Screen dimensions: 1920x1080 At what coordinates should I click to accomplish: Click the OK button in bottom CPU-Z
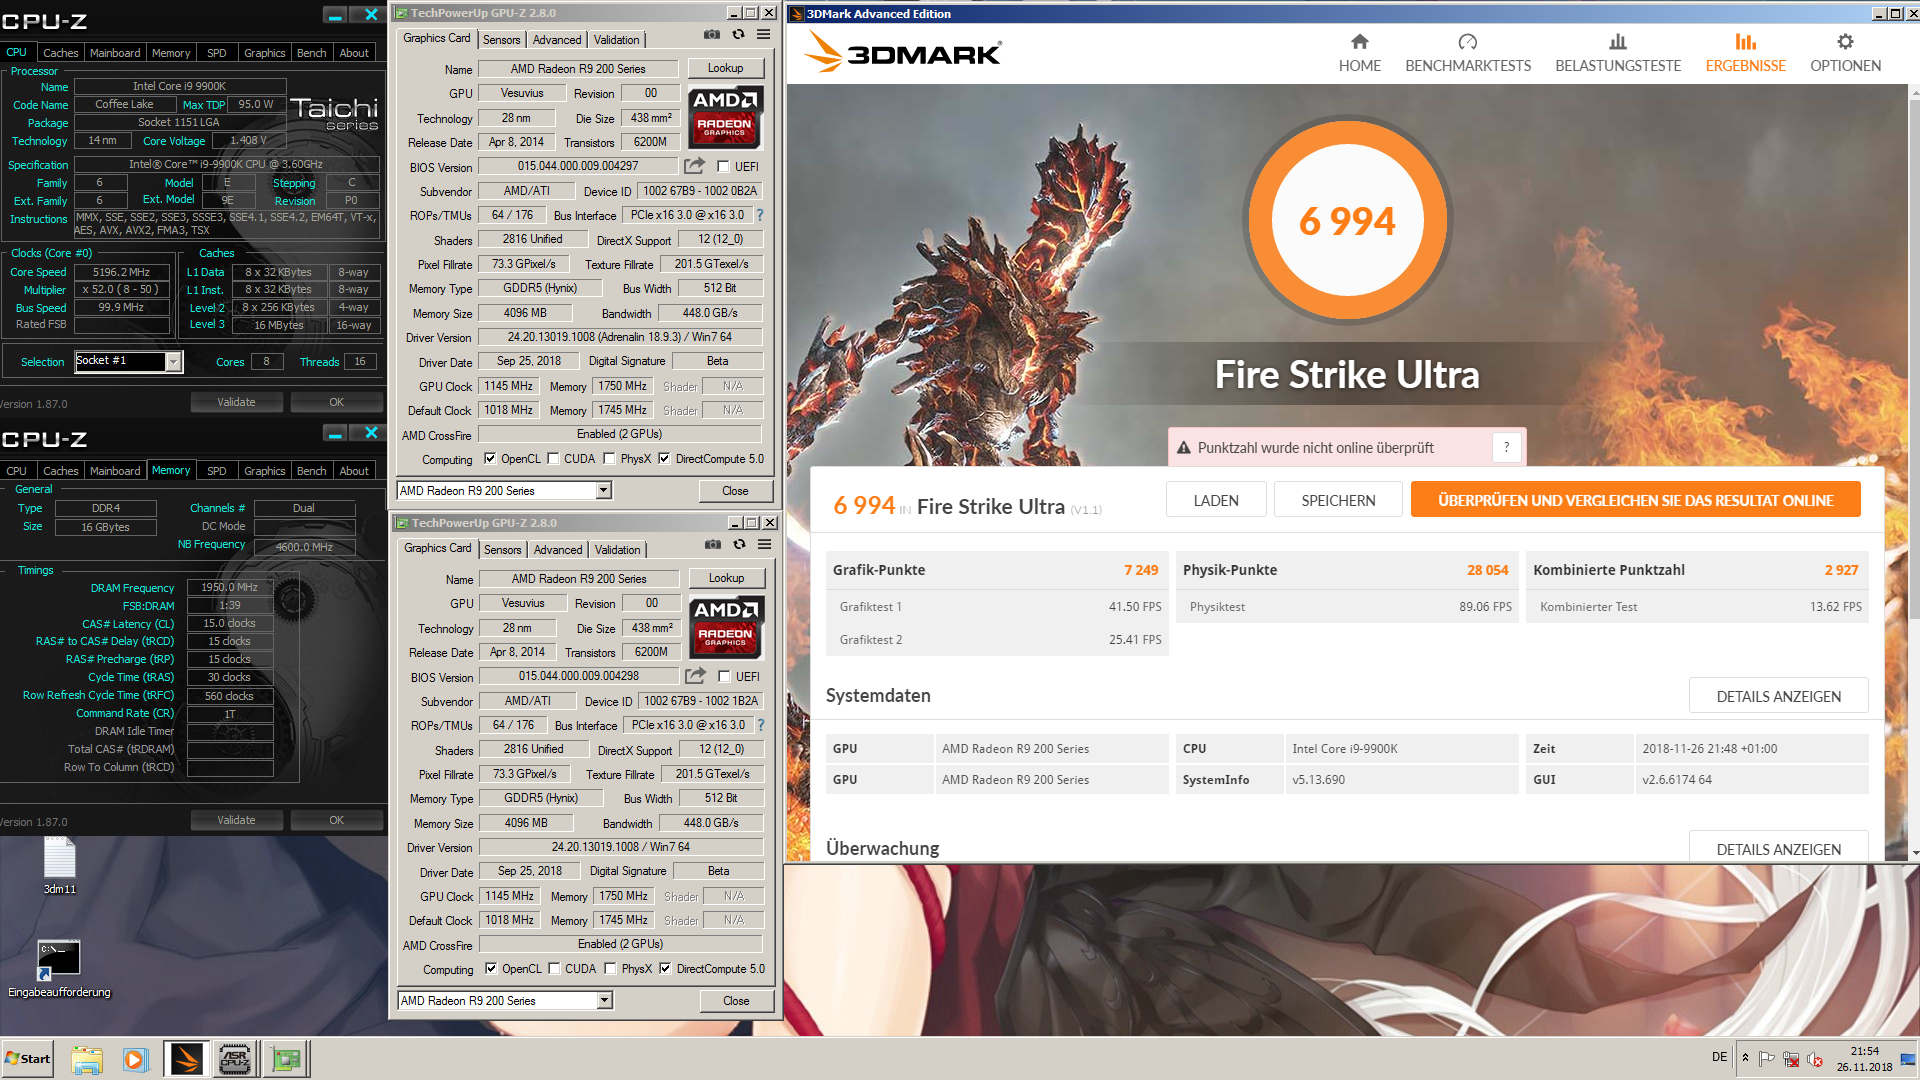(x=336, y=820)
